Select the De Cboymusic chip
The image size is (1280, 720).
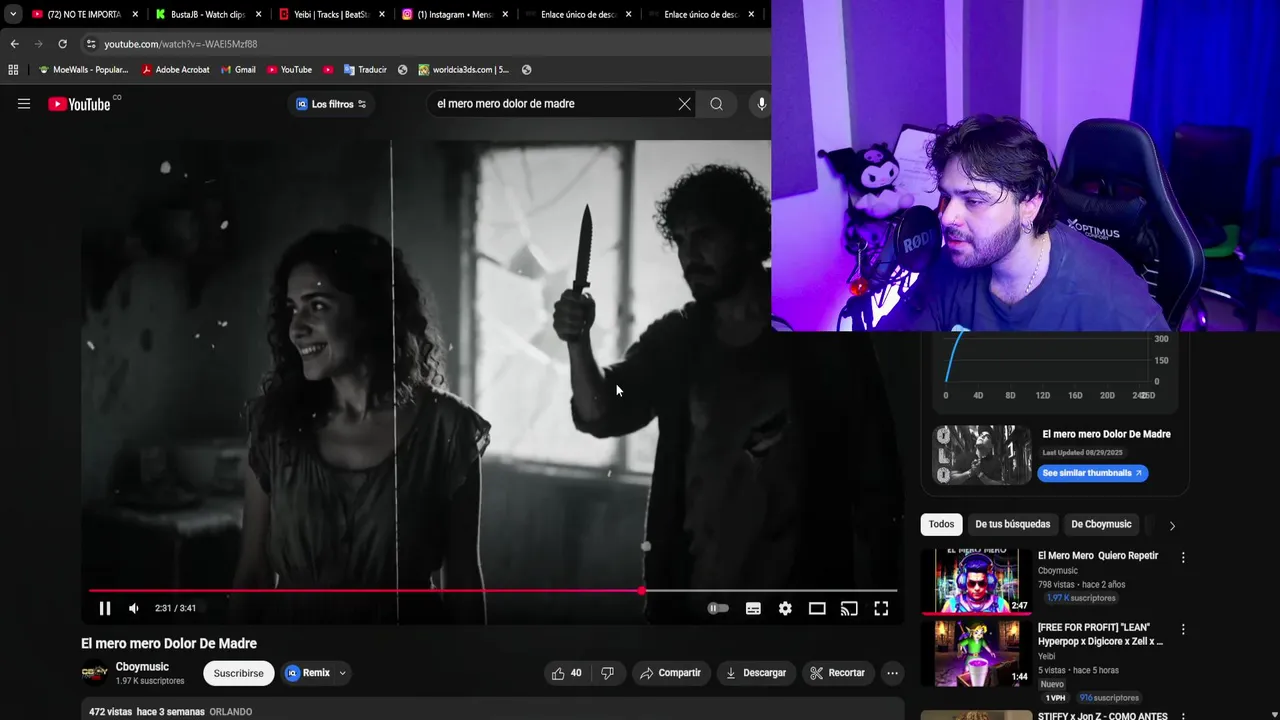click(x=1101, y=524)
